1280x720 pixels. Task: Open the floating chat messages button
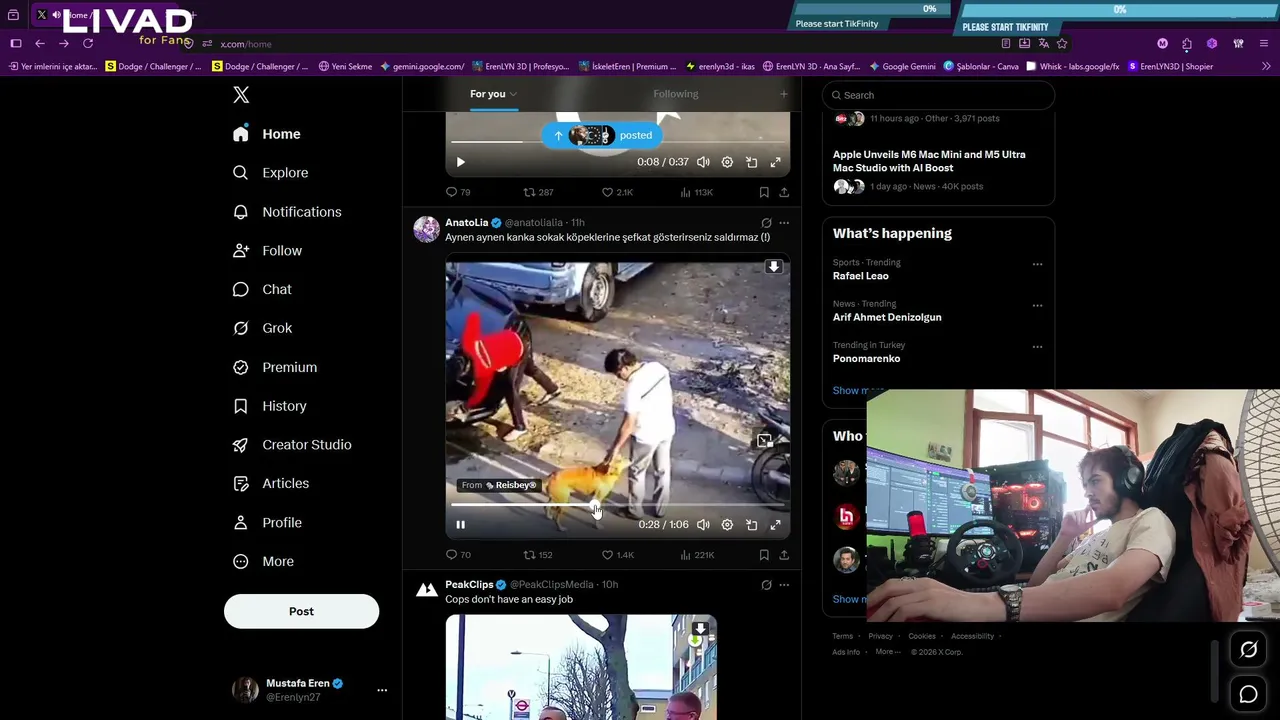coord(1249,694)
